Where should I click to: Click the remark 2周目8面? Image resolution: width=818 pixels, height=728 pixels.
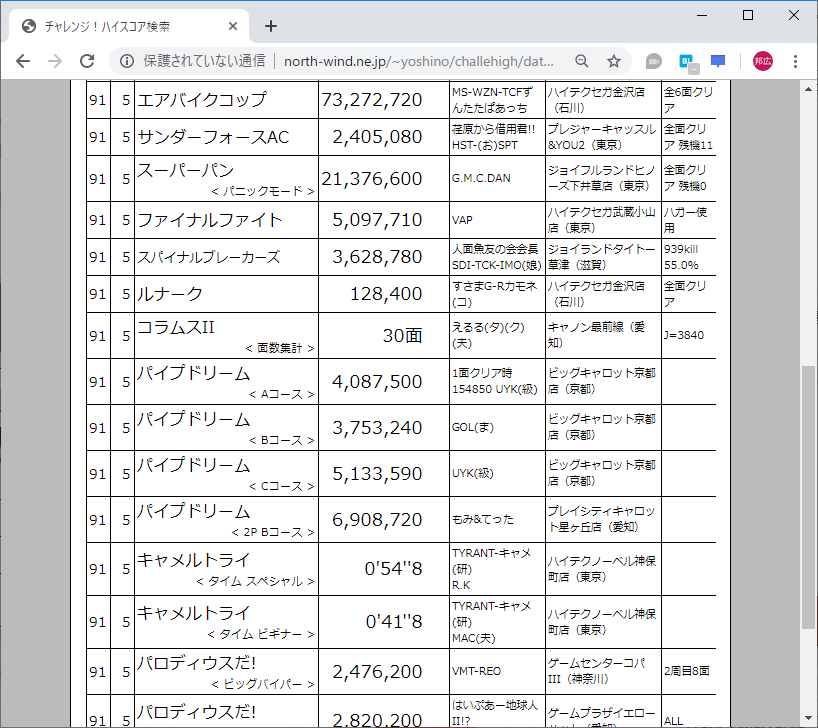(x=687, y=671)
